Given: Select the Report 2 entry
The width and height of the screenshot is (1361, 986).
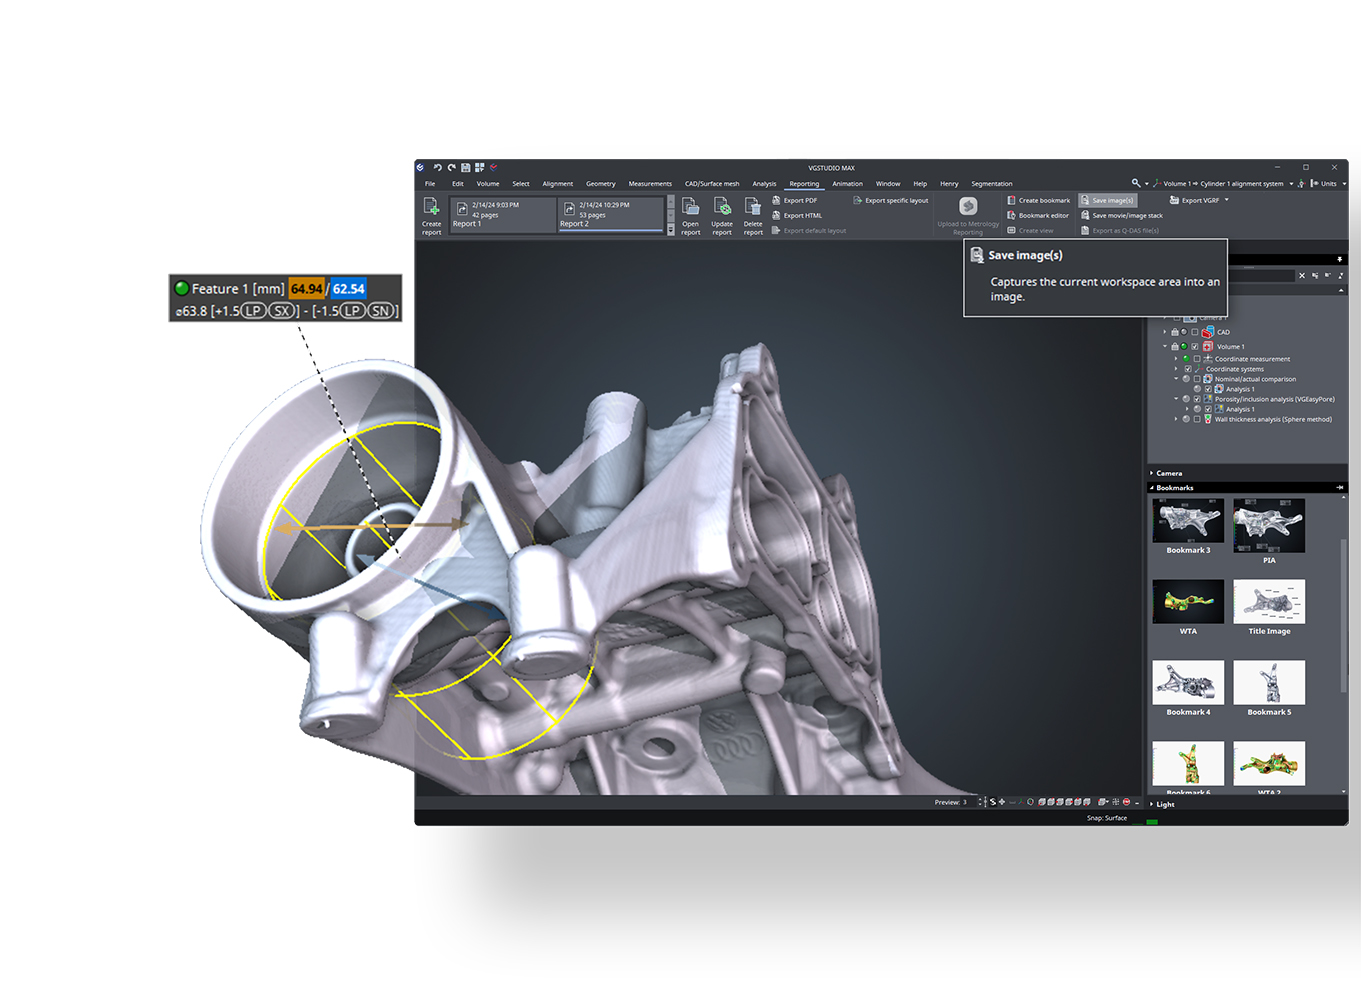Looking at the screenshot, I should pyautogui.click(x=610, y=214).
